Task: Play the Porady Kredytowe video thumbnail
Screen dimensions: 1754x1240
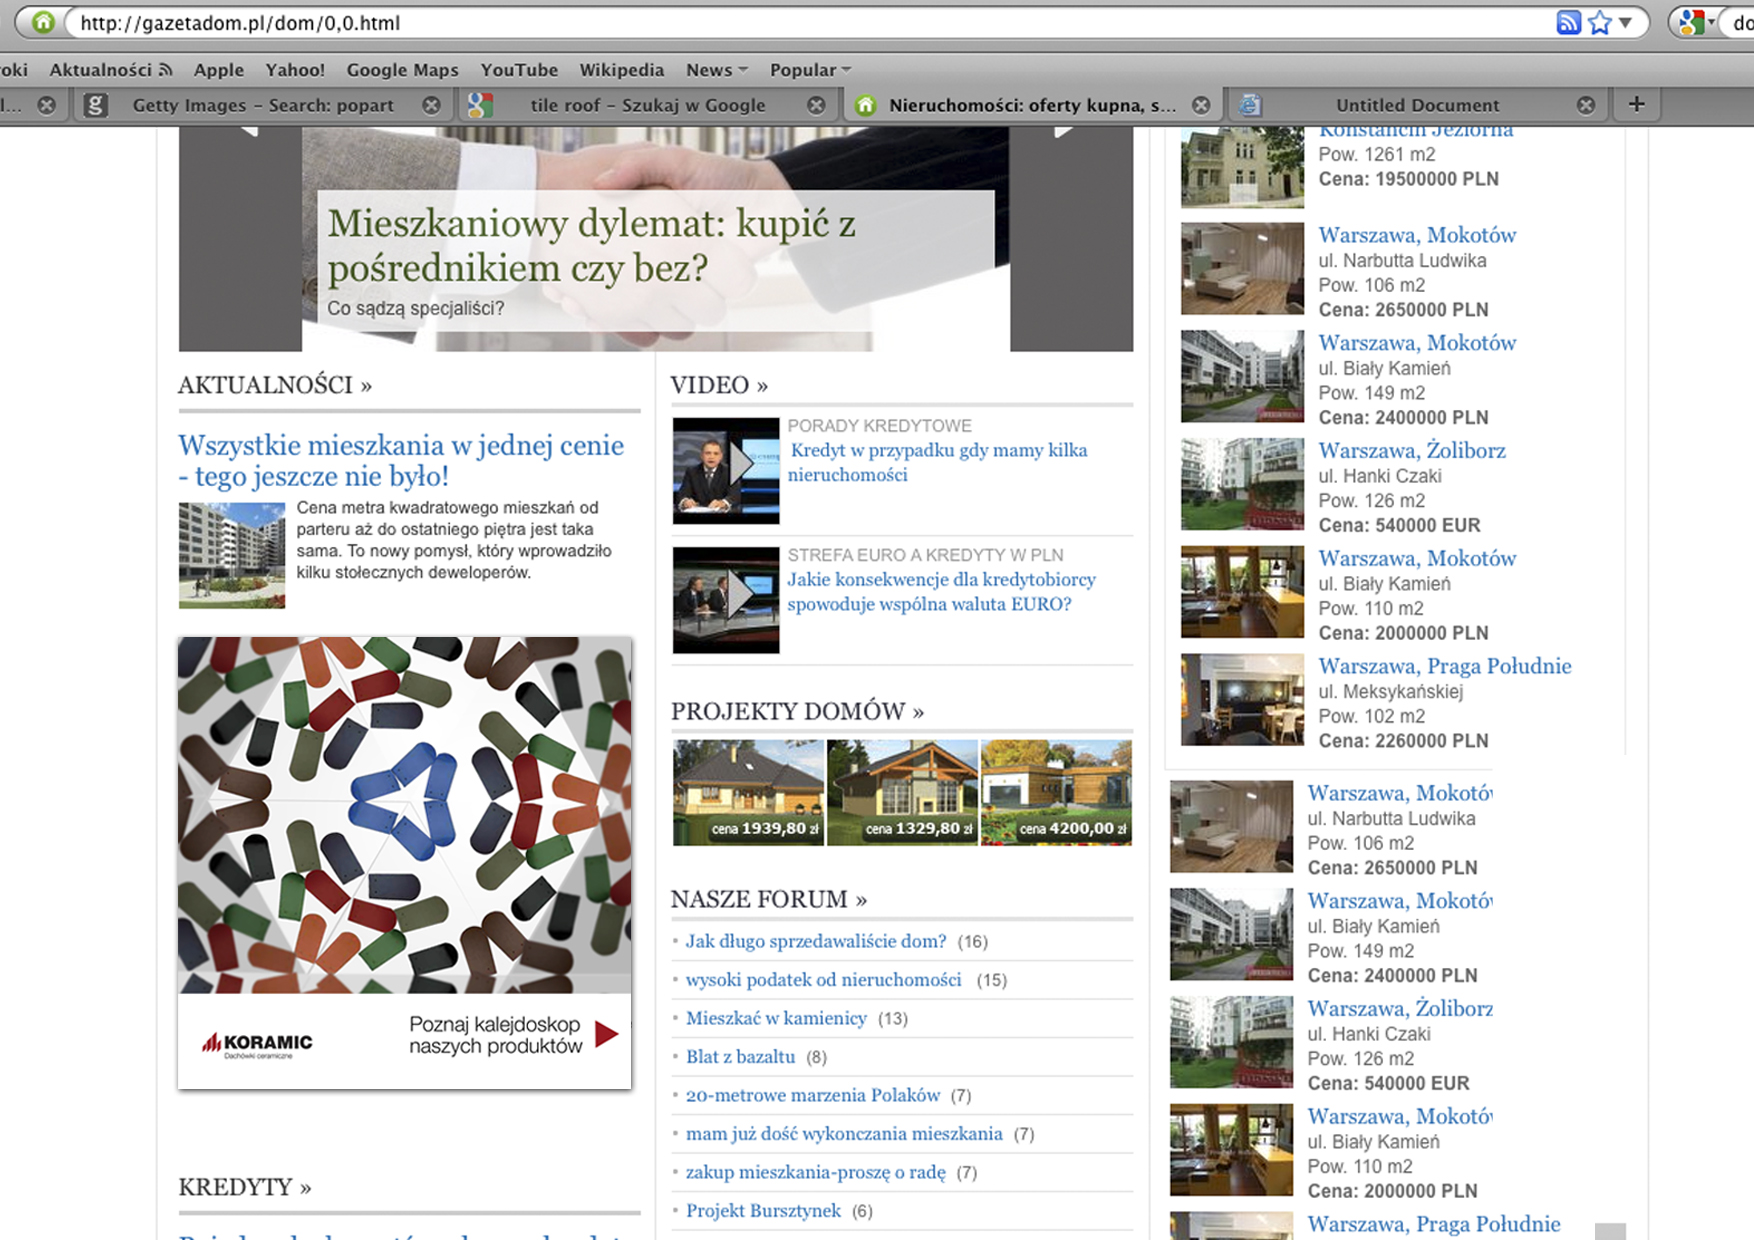Action: [726, 470]
